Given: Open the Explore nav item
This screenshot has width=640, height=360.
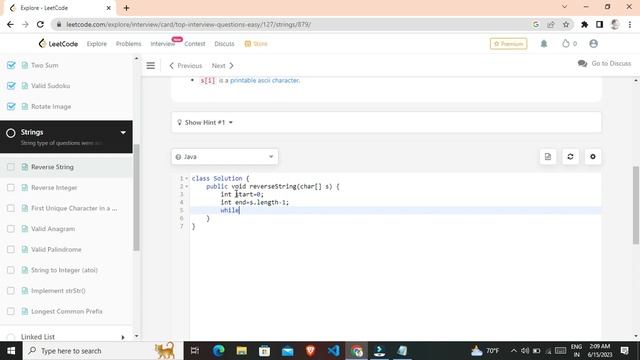Looking at the screenshot, I should (x=97, y=44).
